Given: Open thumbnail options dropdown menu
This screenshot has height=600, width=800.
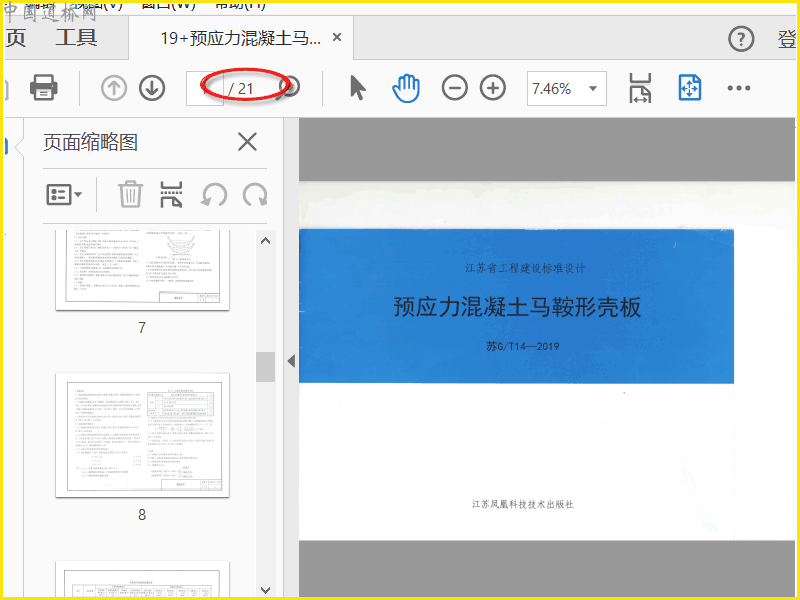Looking at the screenshot, I should [64, 194].
